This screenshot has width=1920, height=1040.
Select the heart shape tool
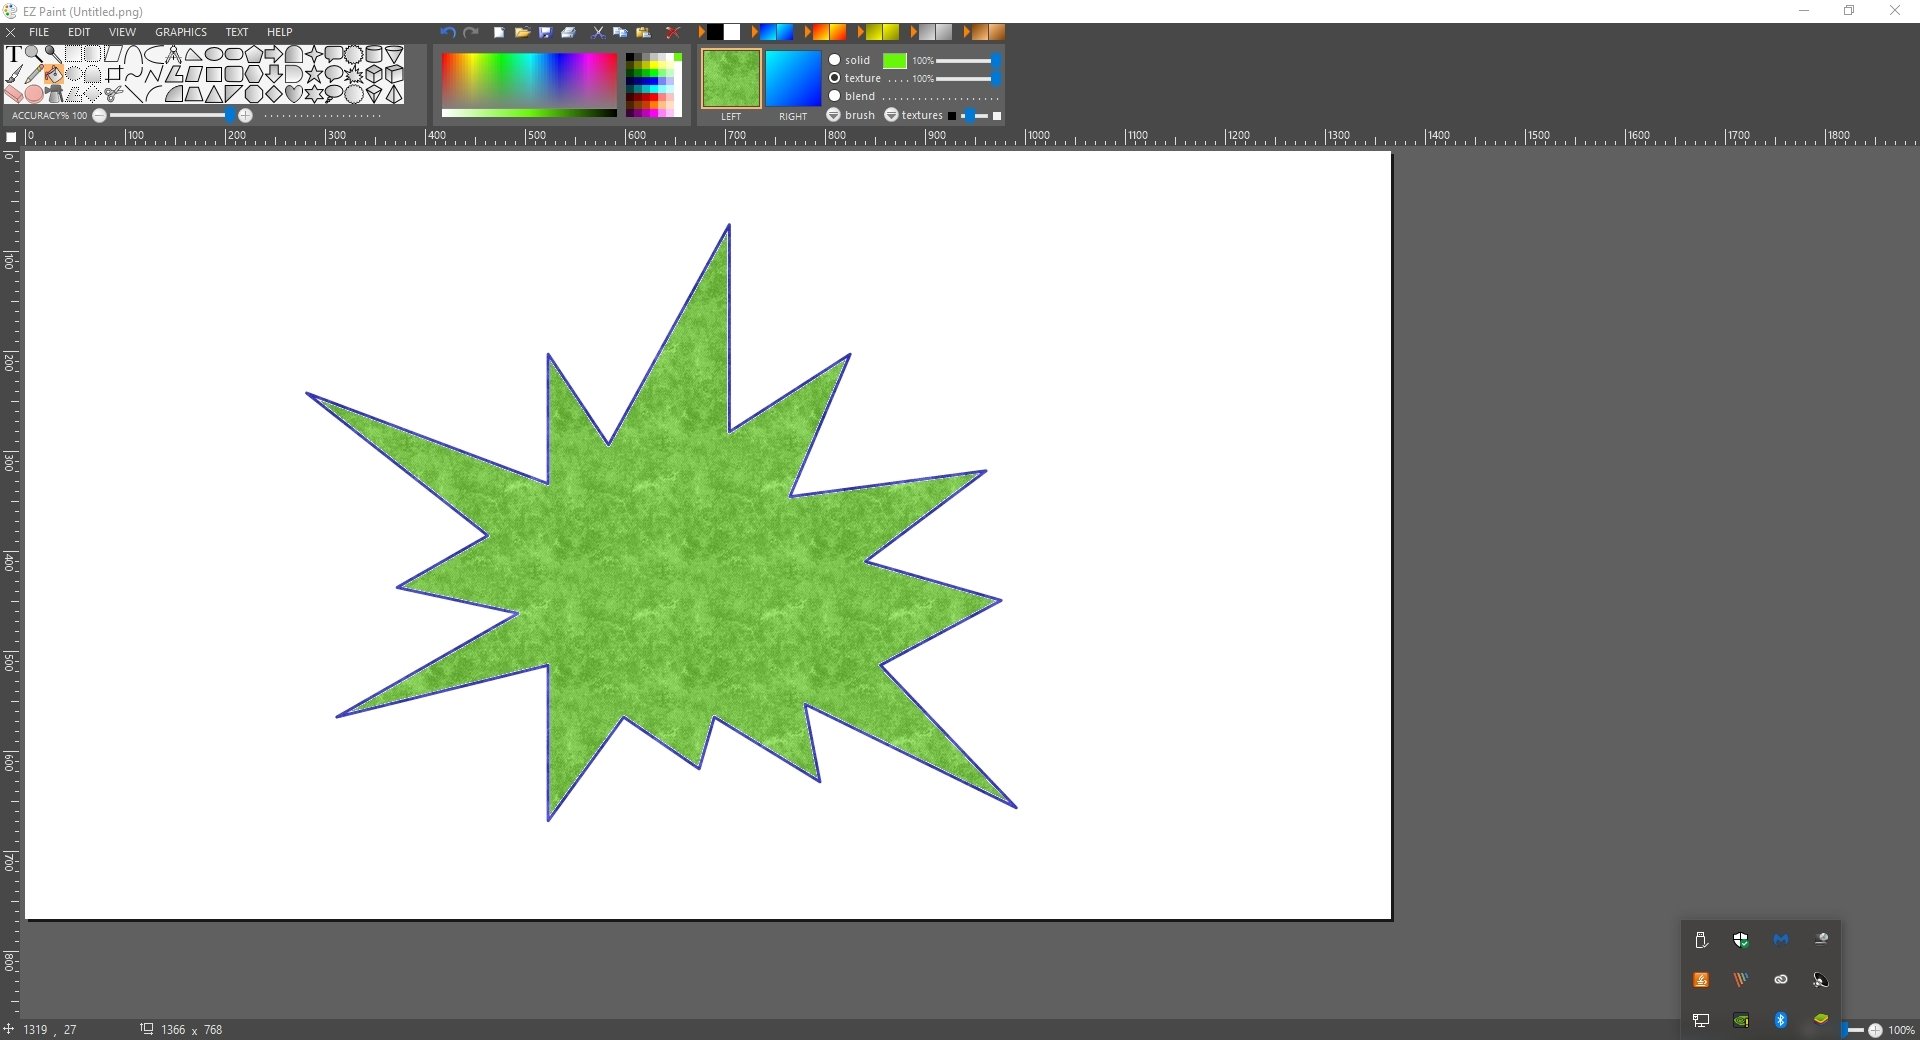pyautogui.click(x=294, y=94)
